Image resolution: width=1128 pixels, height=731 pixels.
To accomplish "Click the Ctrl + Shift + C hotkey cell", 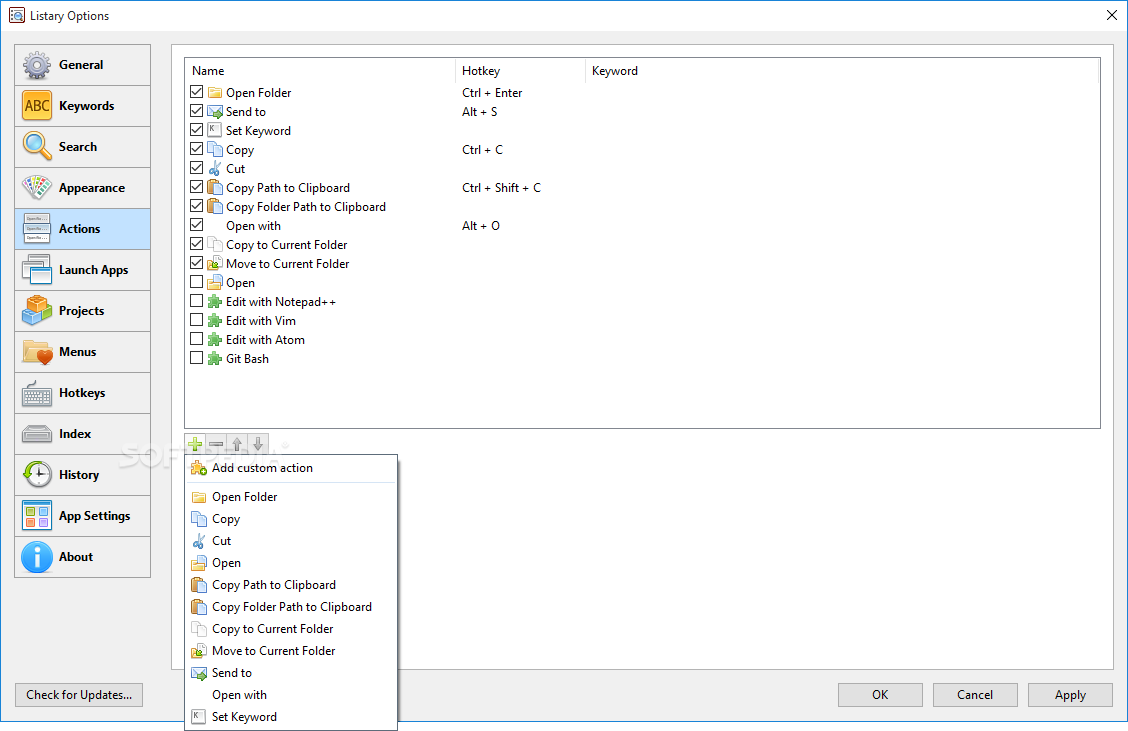I will tap(501, 188).
